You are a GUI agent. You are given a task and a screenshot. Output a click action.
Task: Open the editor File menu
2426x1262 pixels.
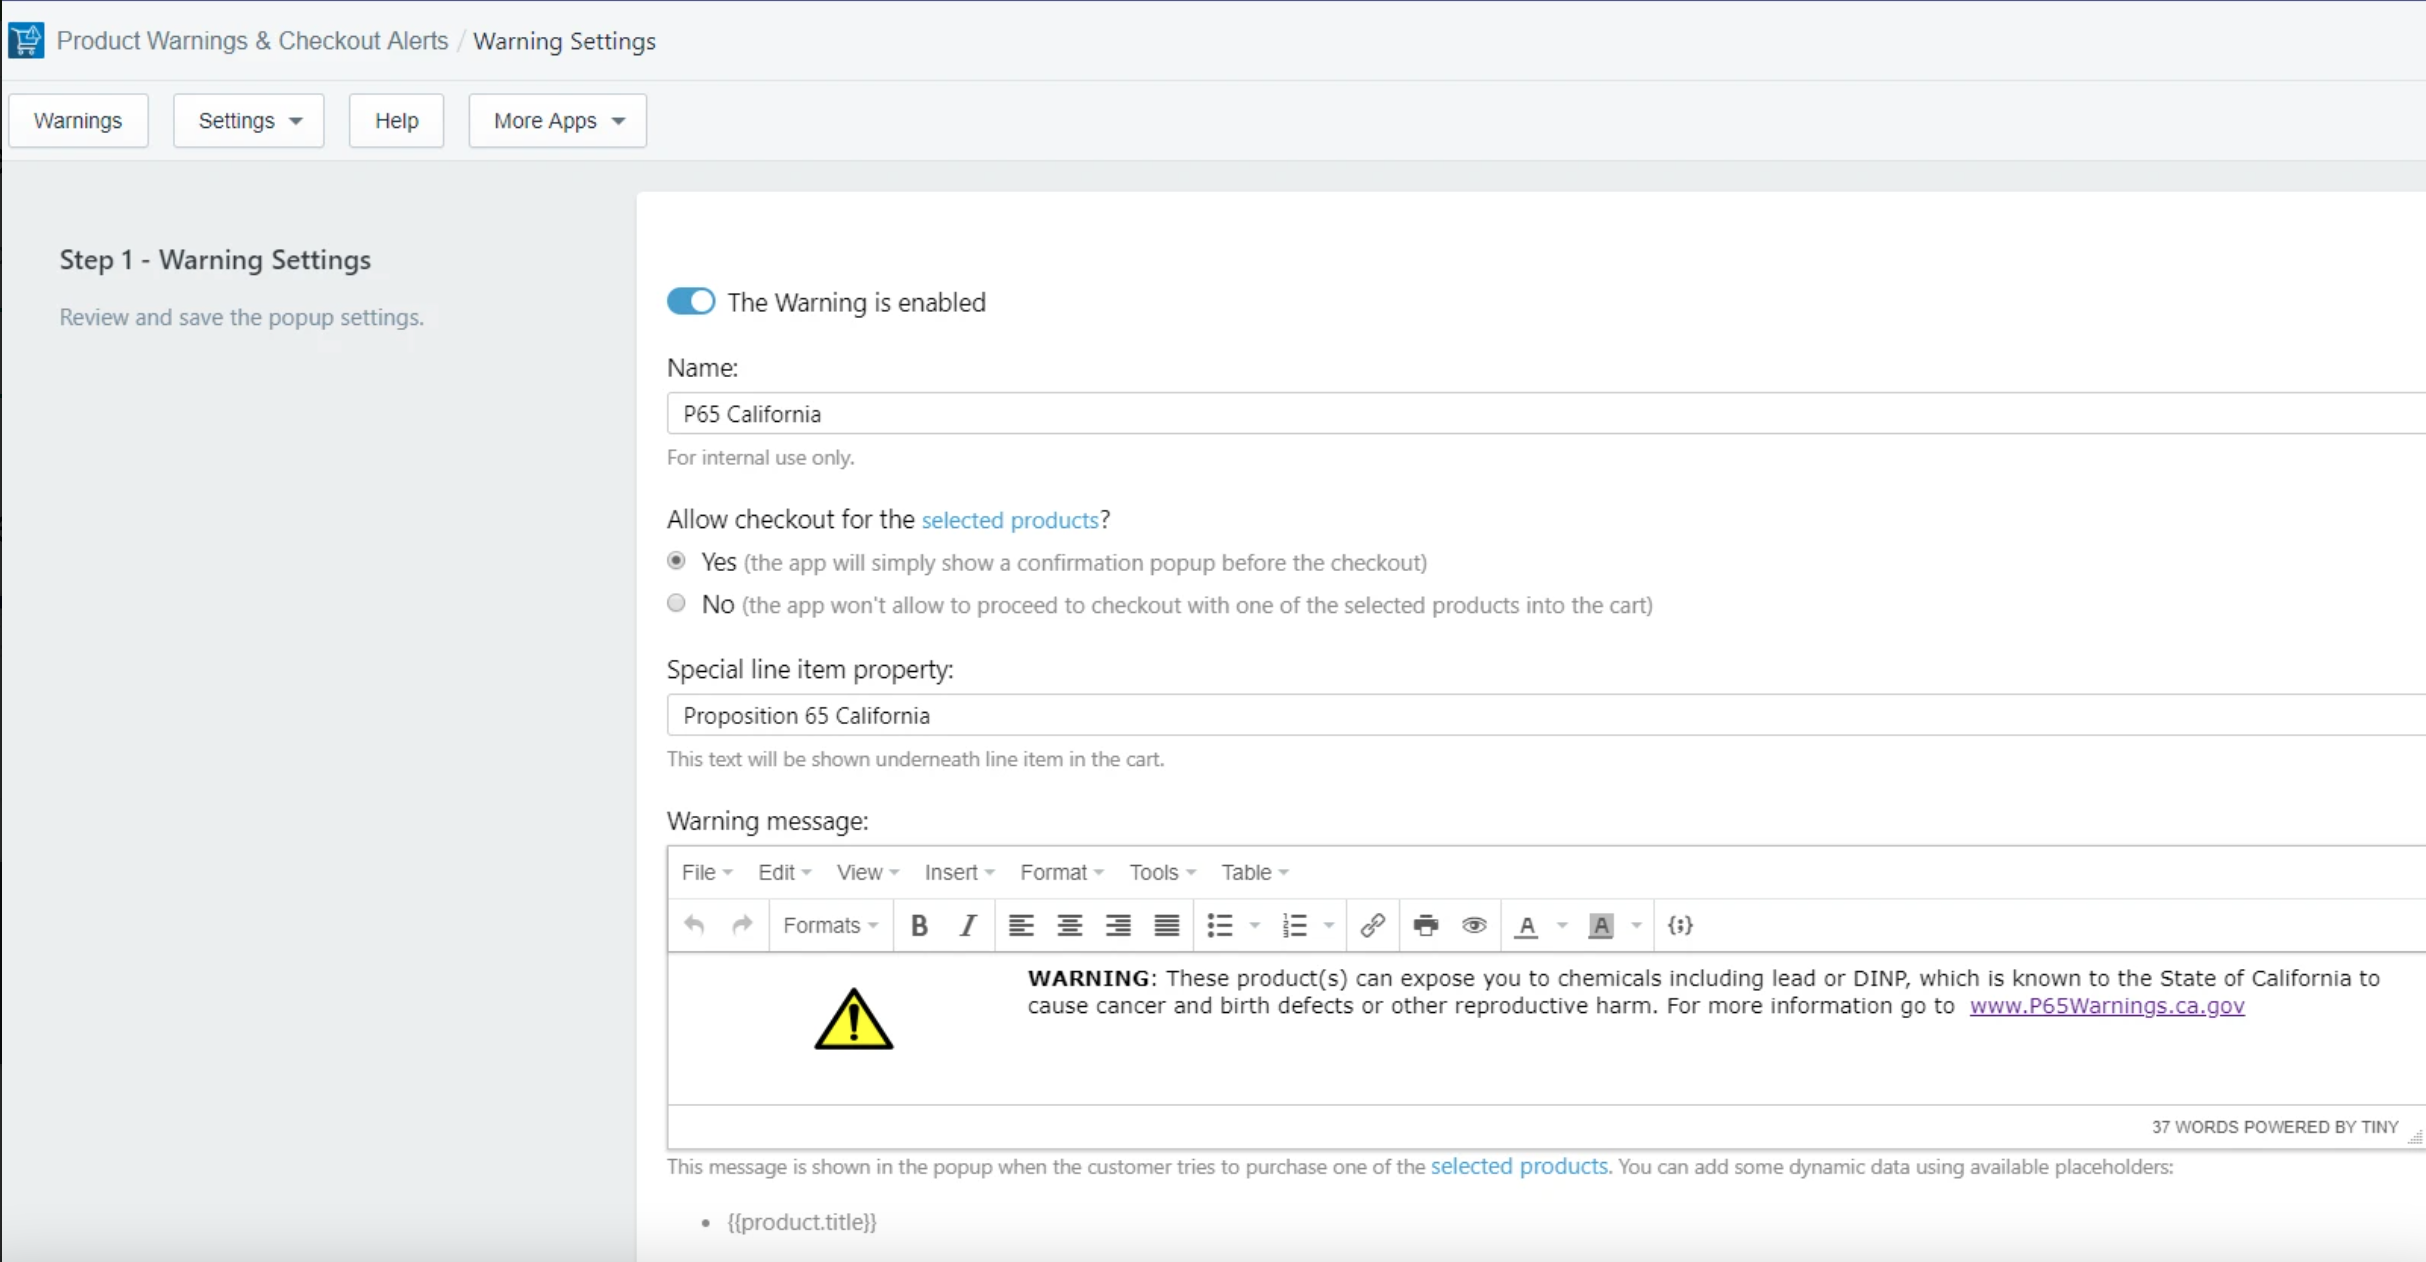coord(707,872)
